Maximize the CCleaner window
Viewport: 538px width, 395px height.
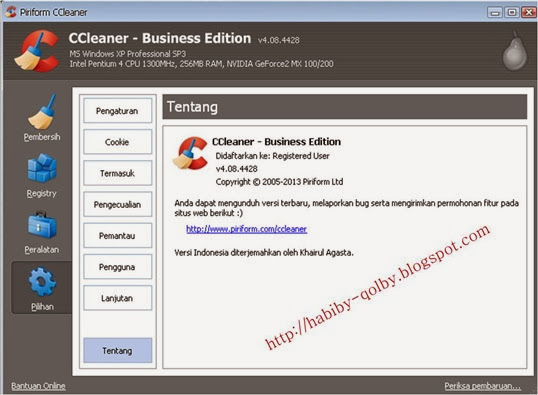[512, 13]
